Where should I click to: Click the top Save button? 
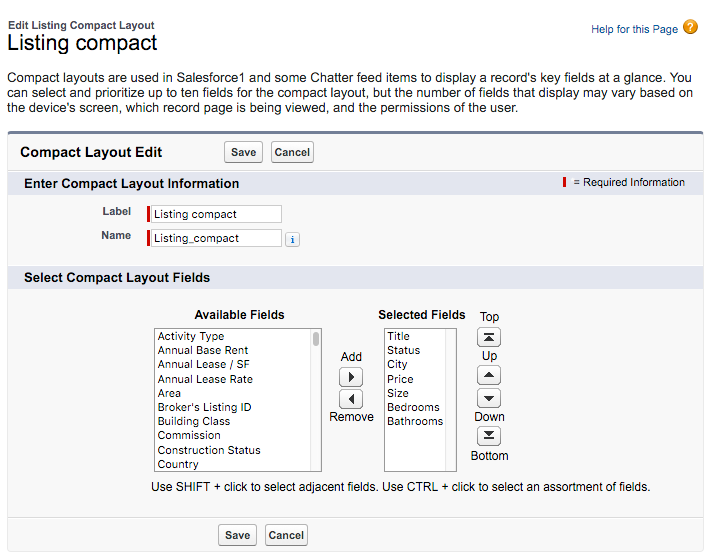243,152
